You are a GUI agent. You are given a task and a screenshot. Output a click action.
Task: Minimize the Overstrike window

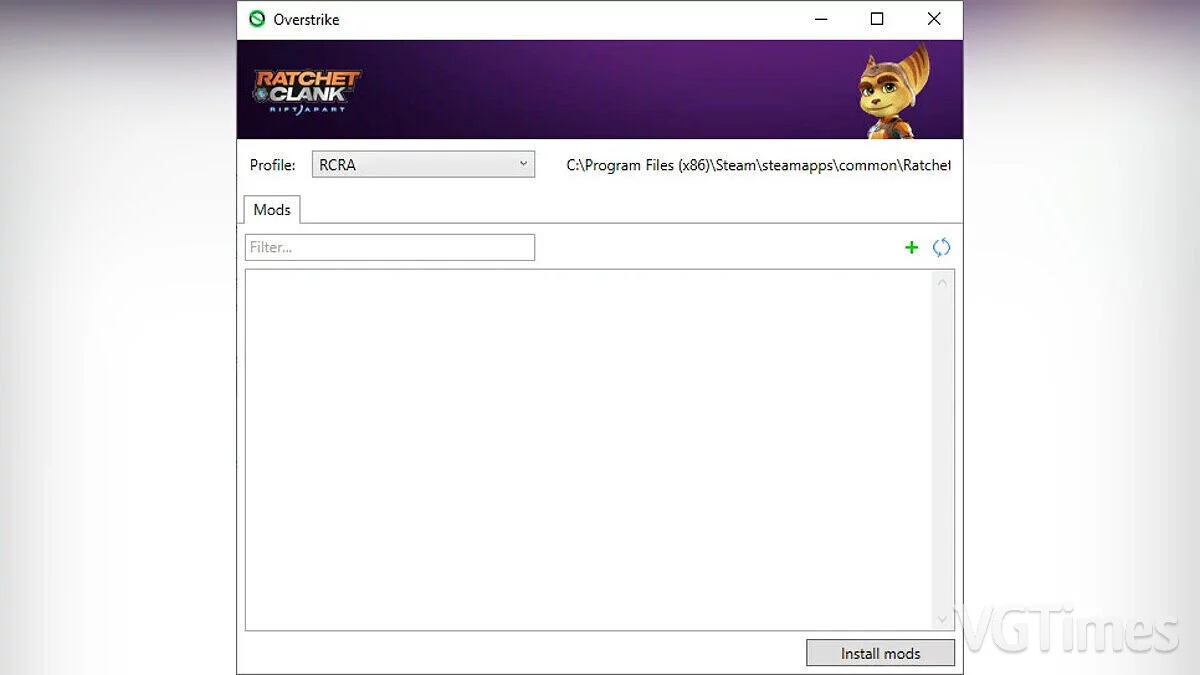[x=821, y=19]
